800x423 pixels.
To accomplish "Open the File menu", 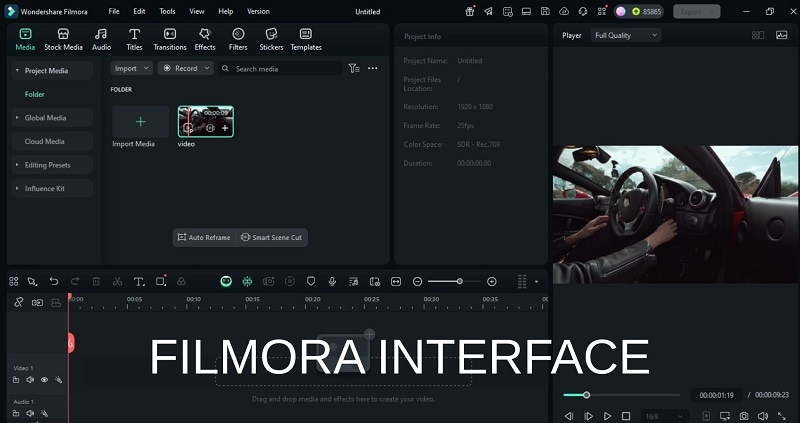I will (114, 11).
